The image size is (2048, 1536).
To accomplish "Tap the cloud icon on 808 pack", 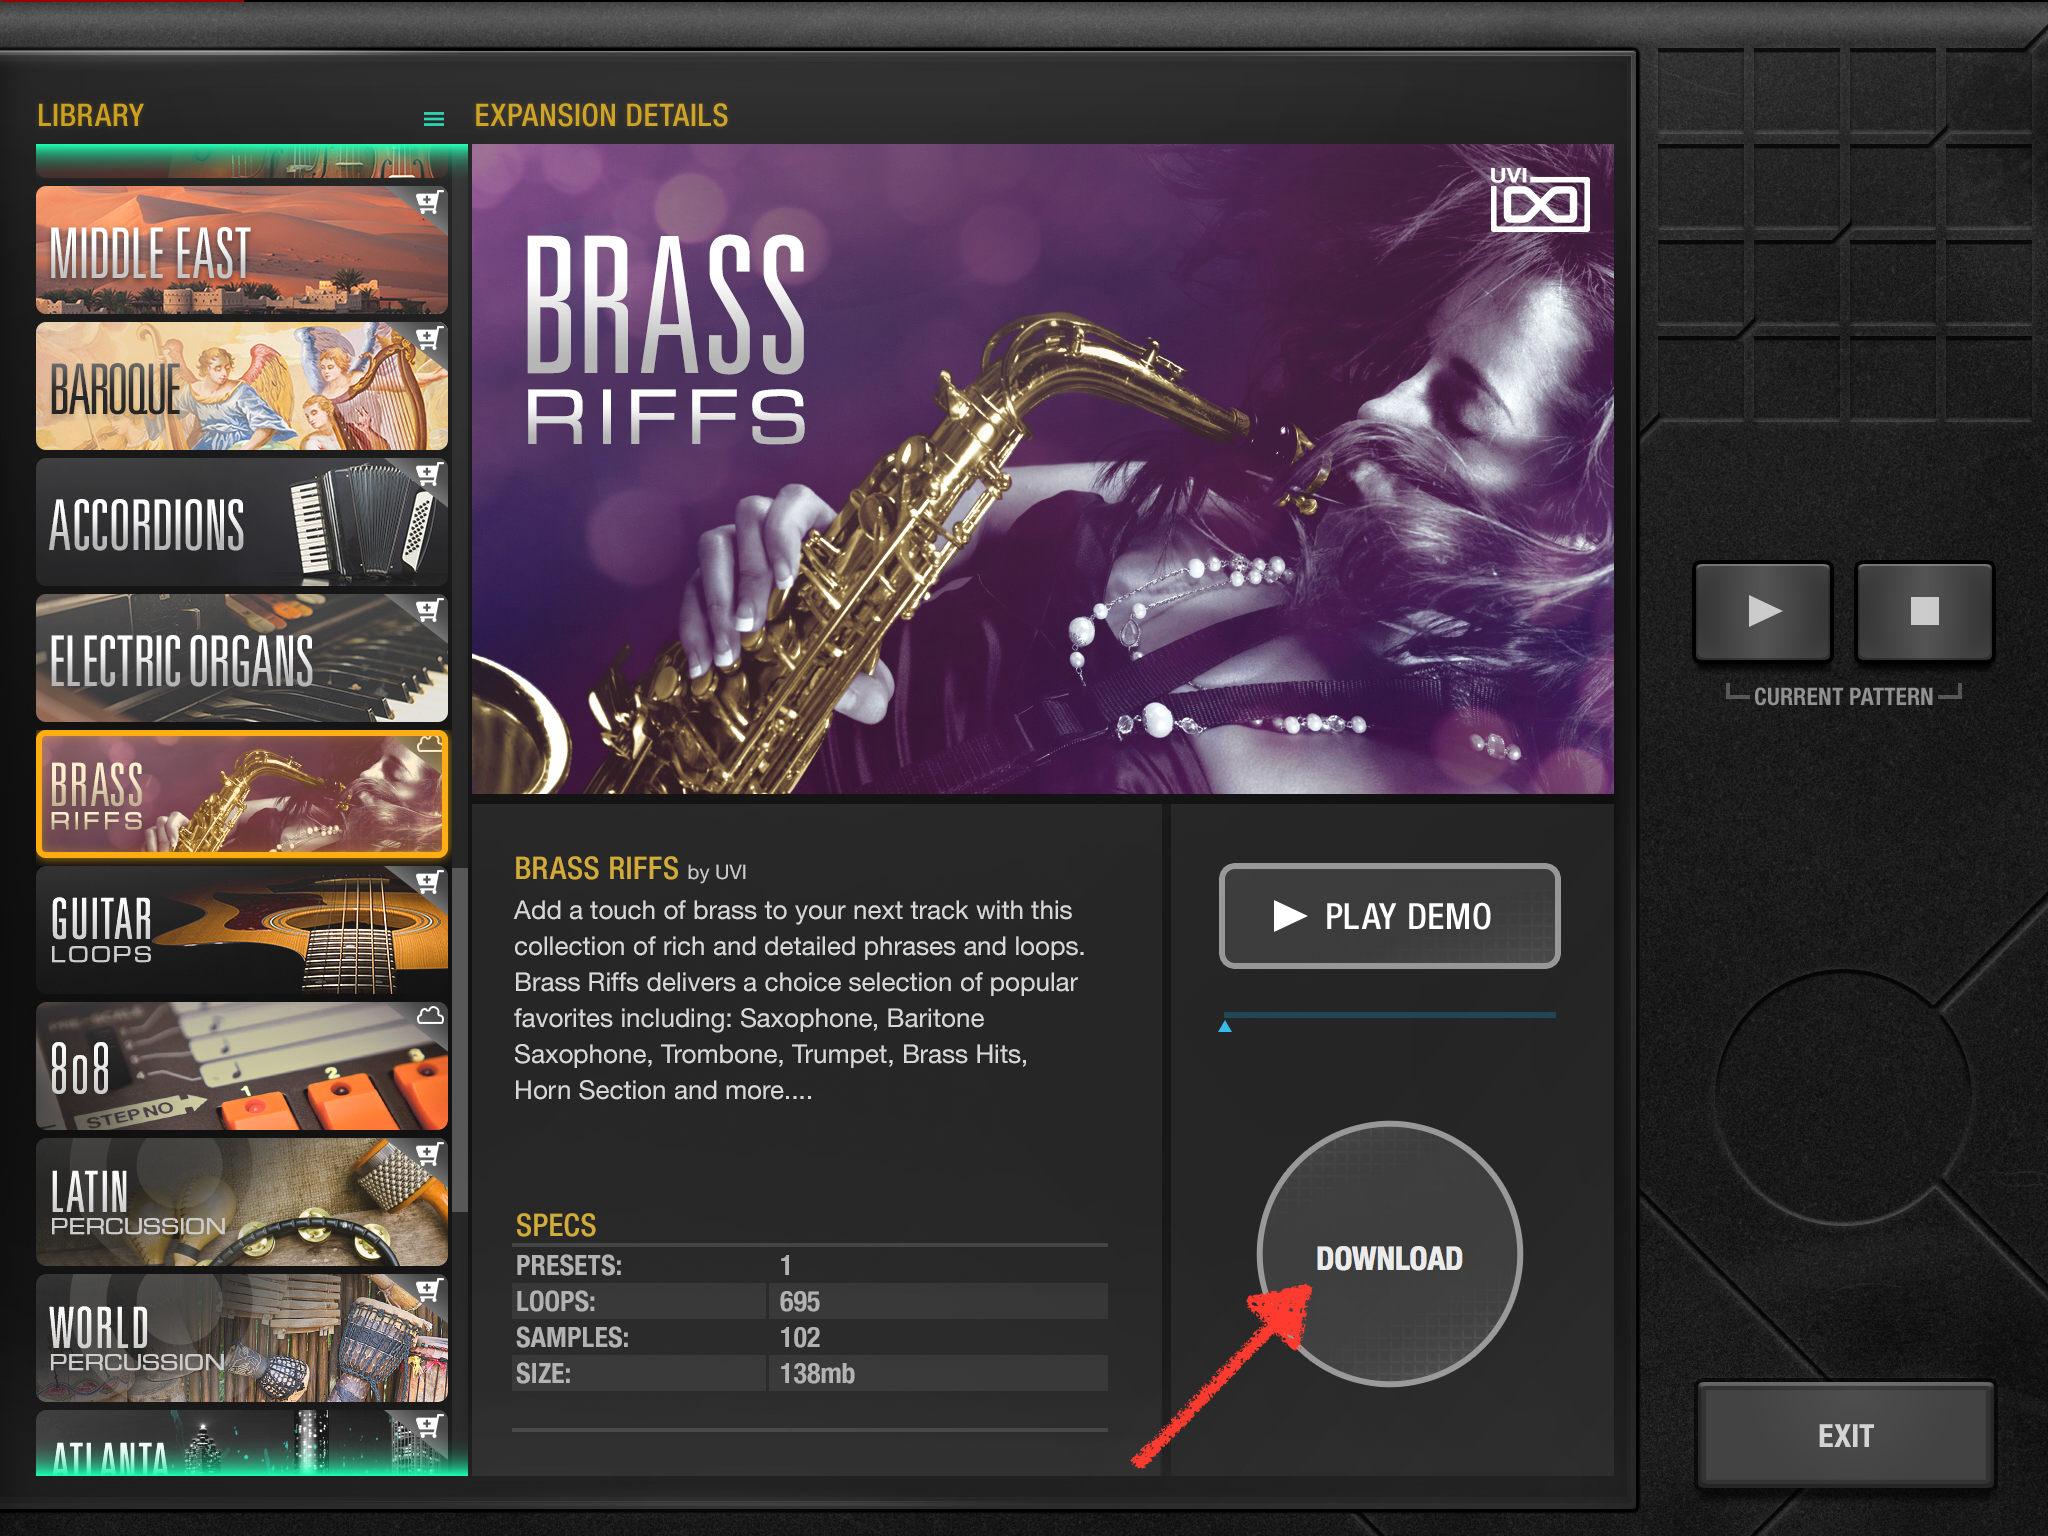I will pyautogui.click(x=430, y=1016).
